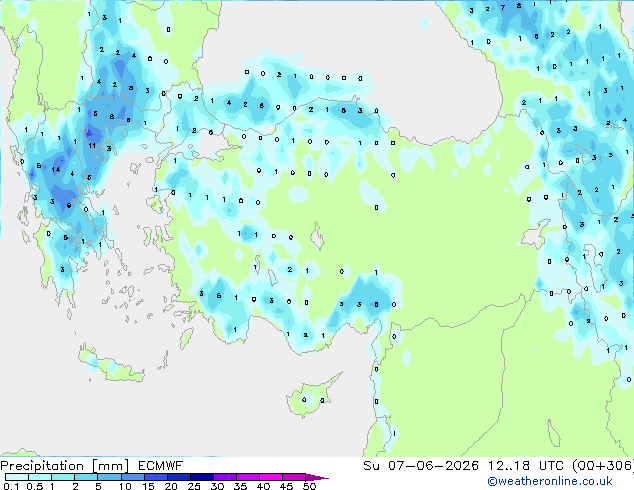Click the 5 to 10 mm legend swatch
This screenshot has height=490, width=634.
click(x=109, y=477)
